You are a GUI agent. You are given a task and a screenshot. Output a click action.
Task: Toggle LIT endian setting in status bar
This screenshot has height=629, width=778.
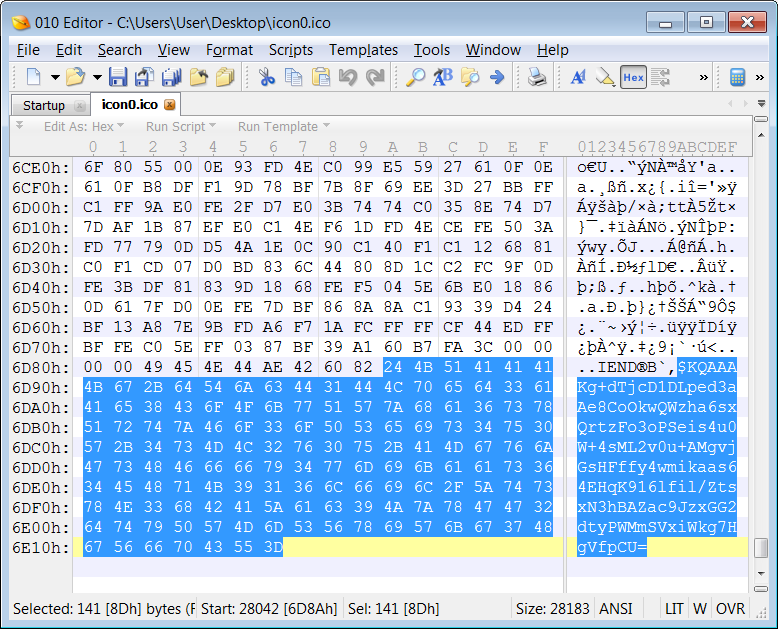point(675,608)
